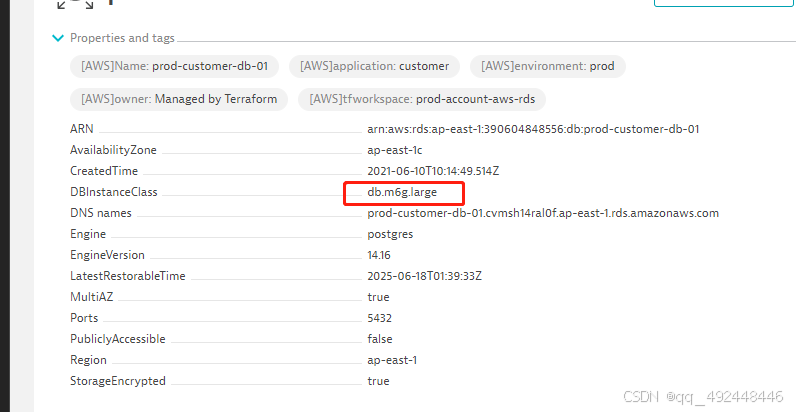This screenshot has height=412, width=803.
Task: Click the LatestRestorableTime label
Action: [x=128, y=276]
